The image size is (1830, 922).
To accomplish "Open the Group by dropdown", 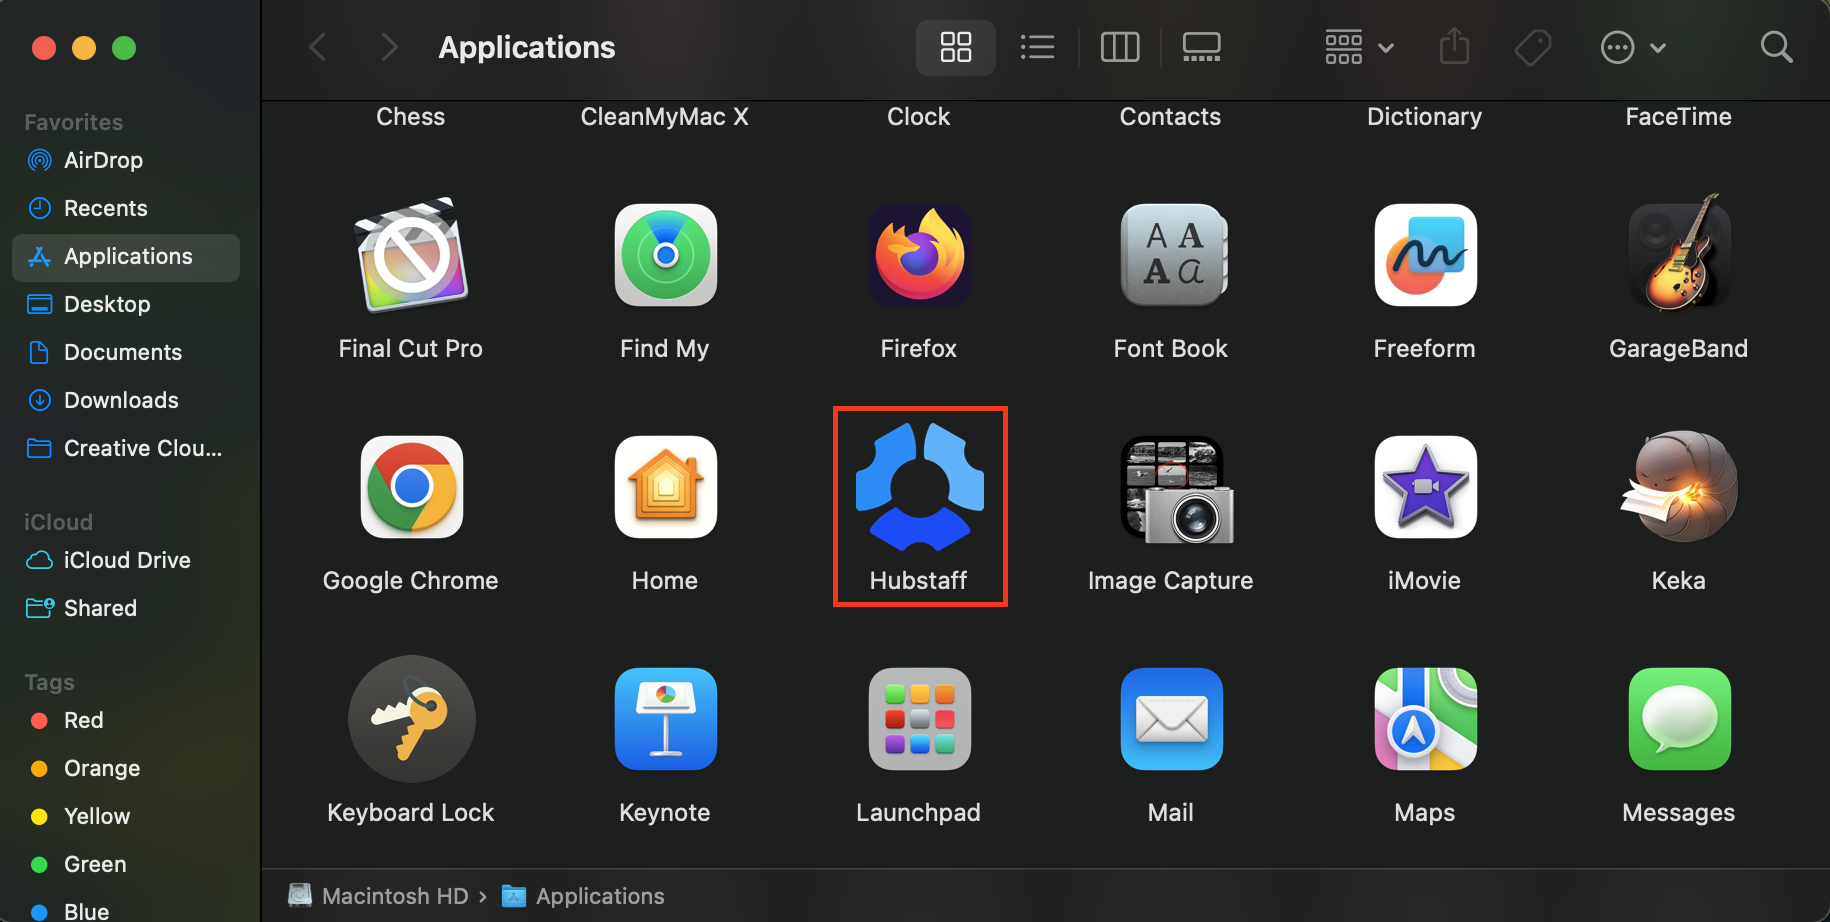I will [1359, 47].
